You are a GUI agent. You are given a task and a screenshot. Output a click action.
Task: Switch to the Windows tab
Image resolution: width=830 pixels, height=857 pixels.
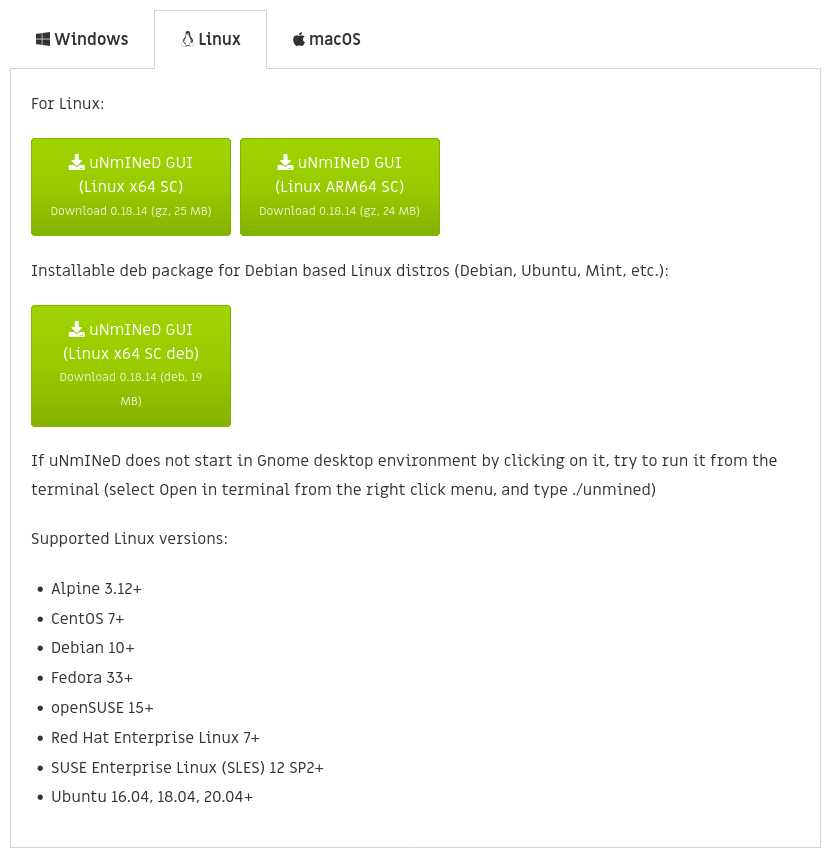coord(82,39)
